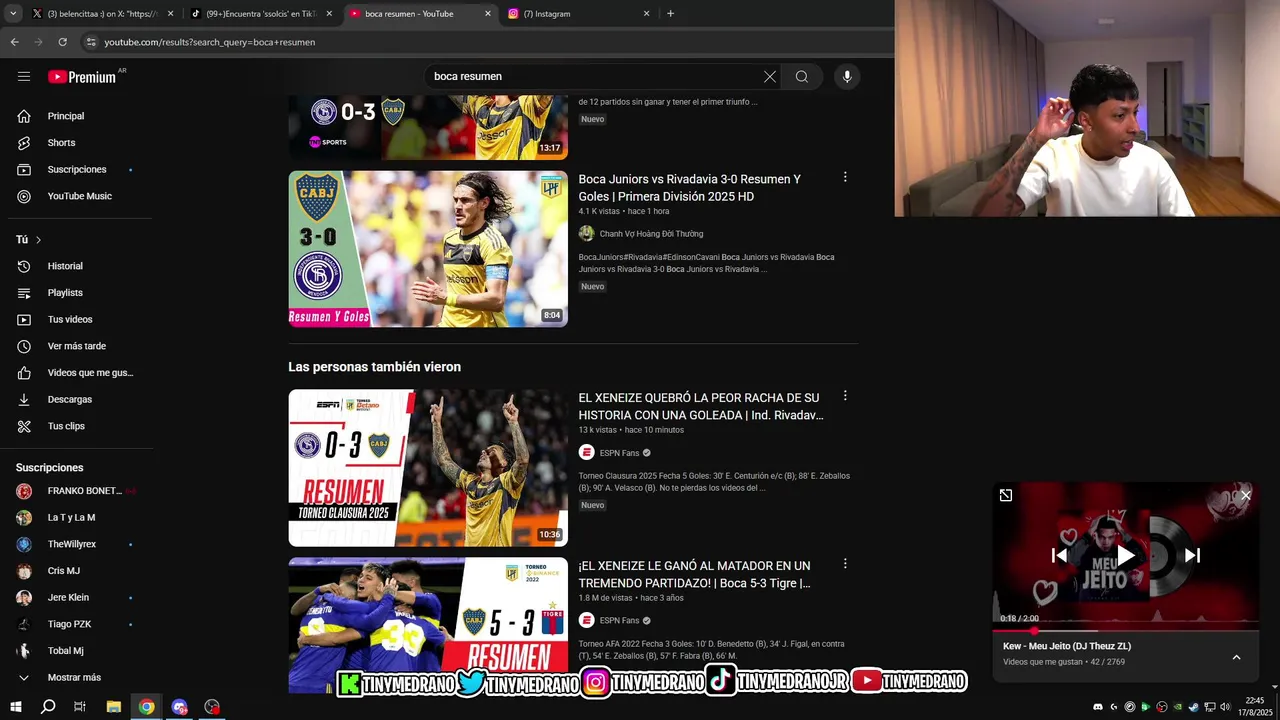
Task: Open Windows taskbar search
Action: [48, 707]
